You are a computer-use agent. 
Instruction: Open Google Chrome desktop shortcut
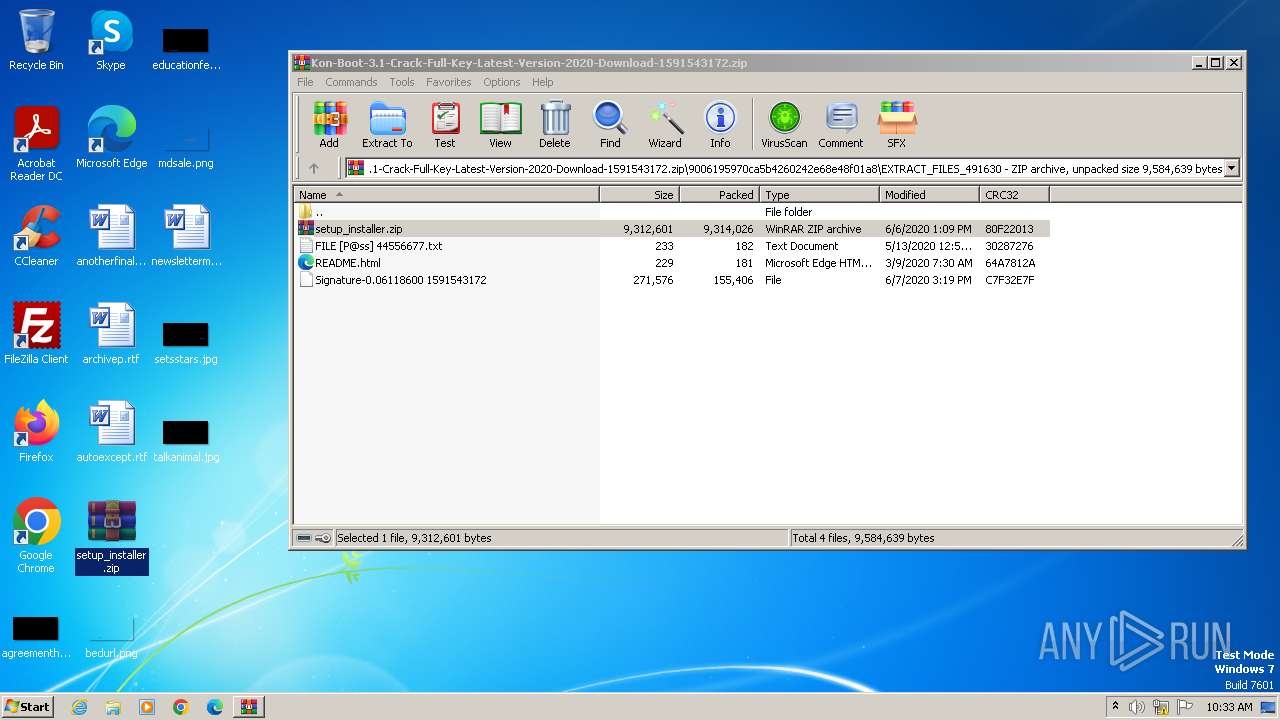click(36, 537)
